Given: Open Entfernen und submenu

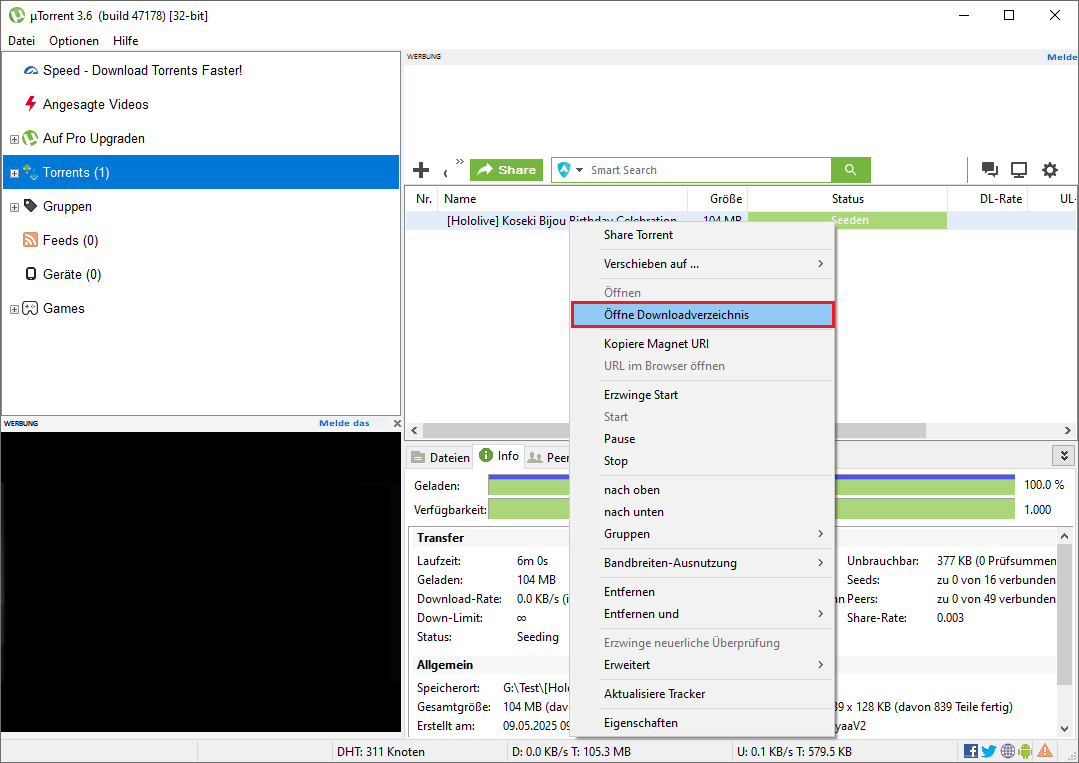Looking at the screenshot, I should click(x=703, y=613).
